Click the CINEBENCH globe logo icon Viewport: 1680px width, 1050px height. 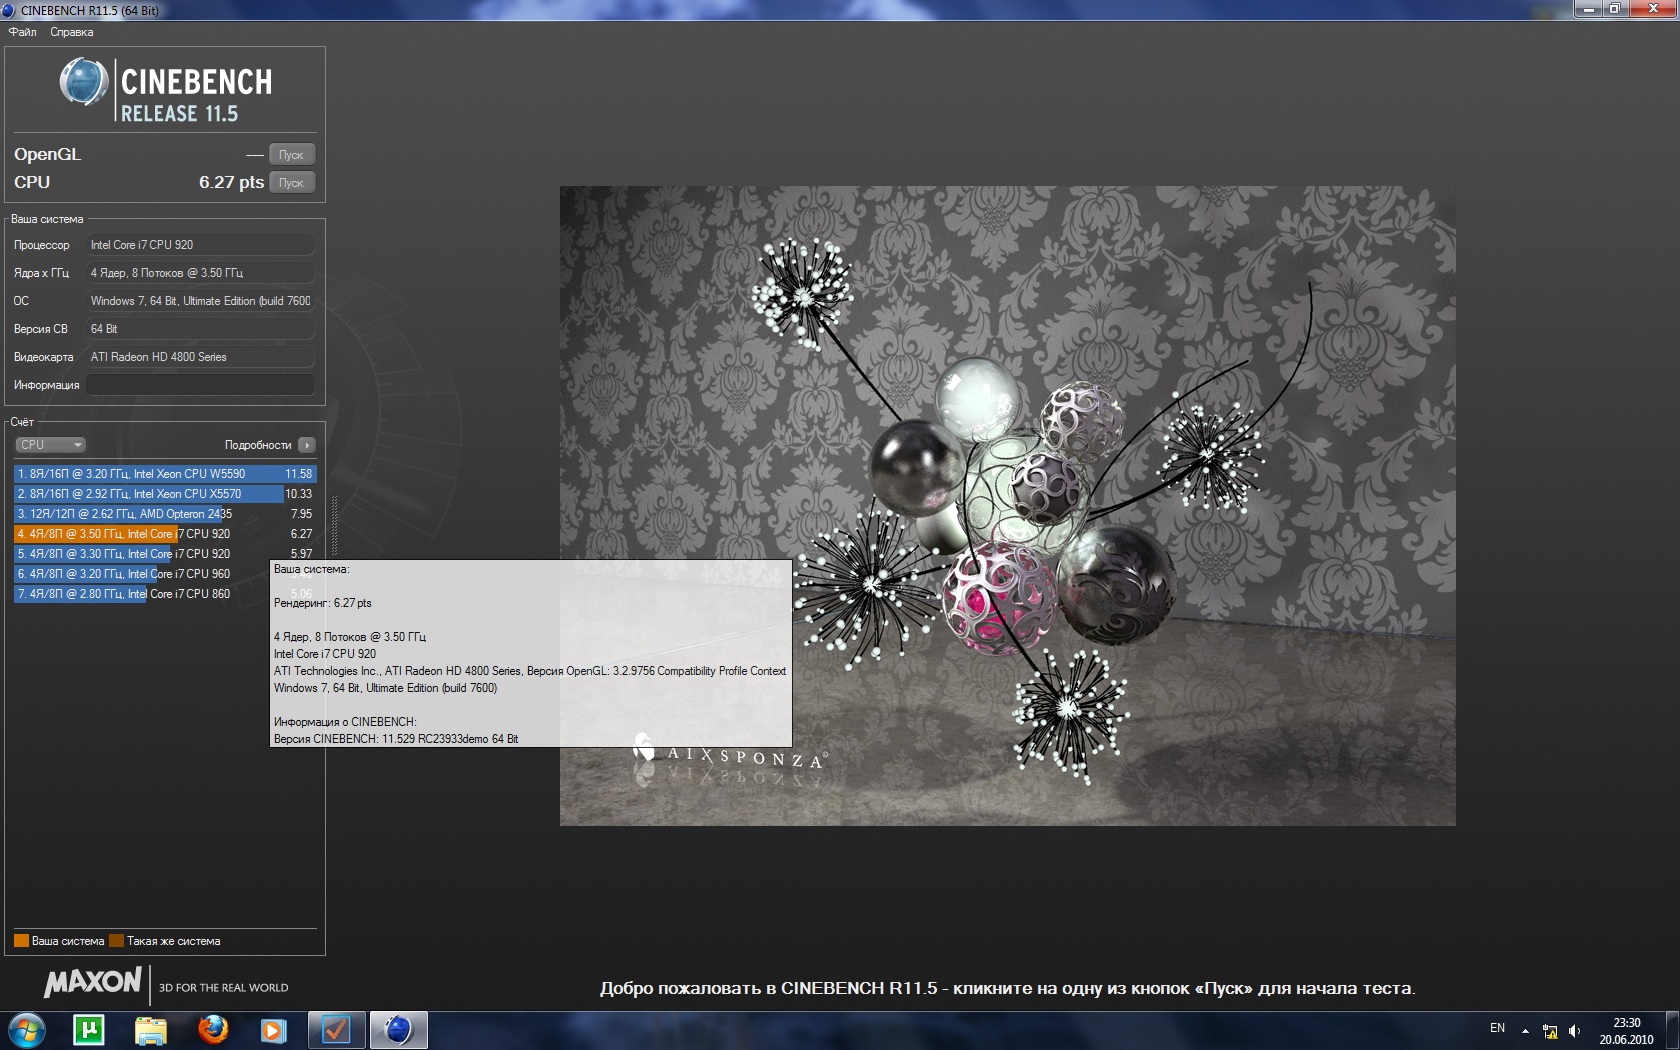click(84, 82)
